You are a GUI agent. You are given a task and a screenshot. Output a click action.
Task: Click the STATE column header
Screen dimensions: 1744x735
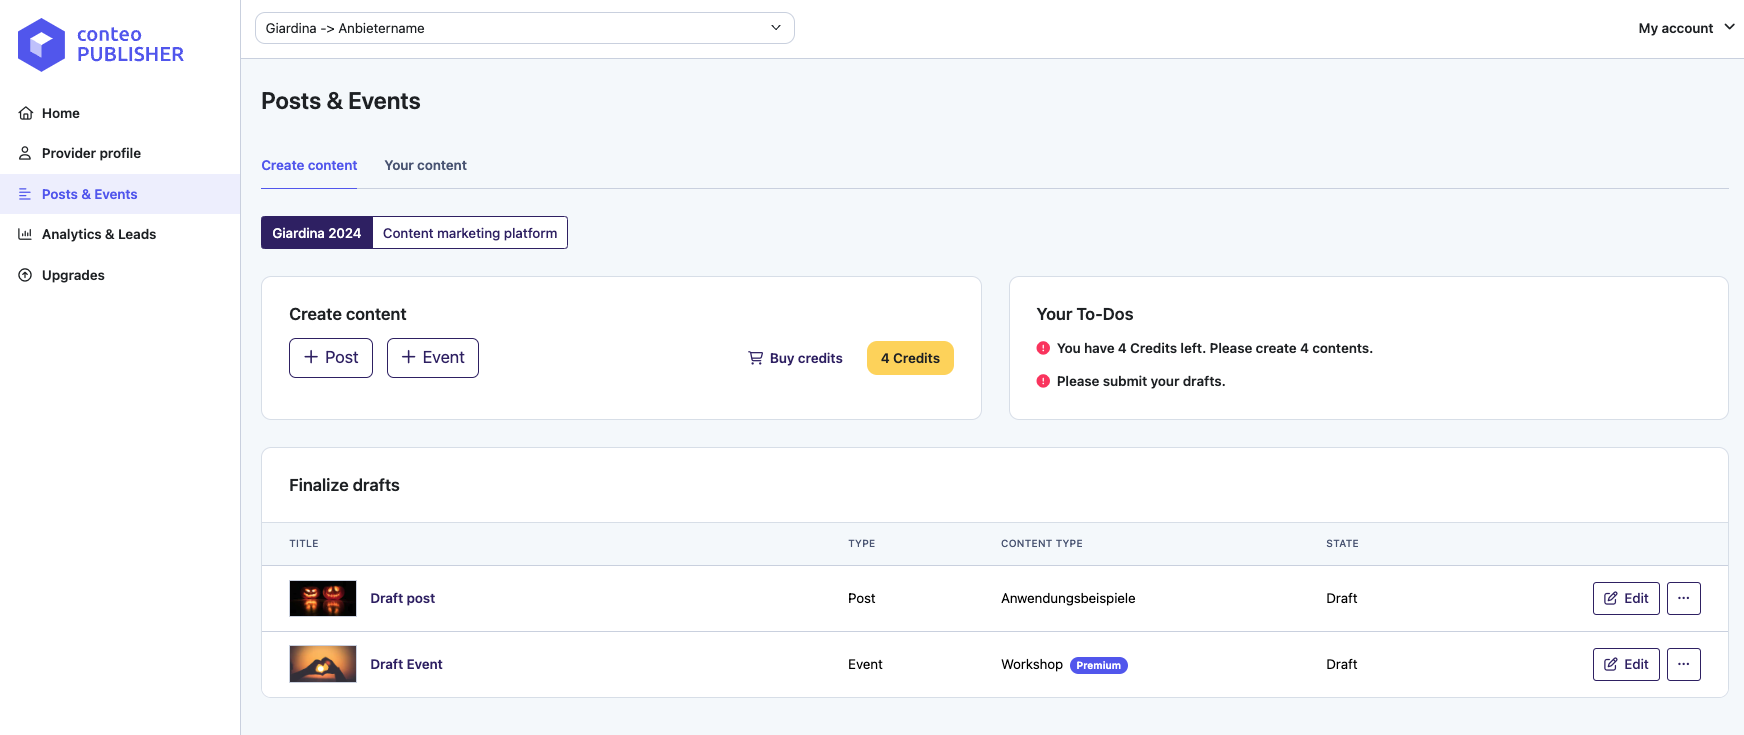tap(1342, 544)
